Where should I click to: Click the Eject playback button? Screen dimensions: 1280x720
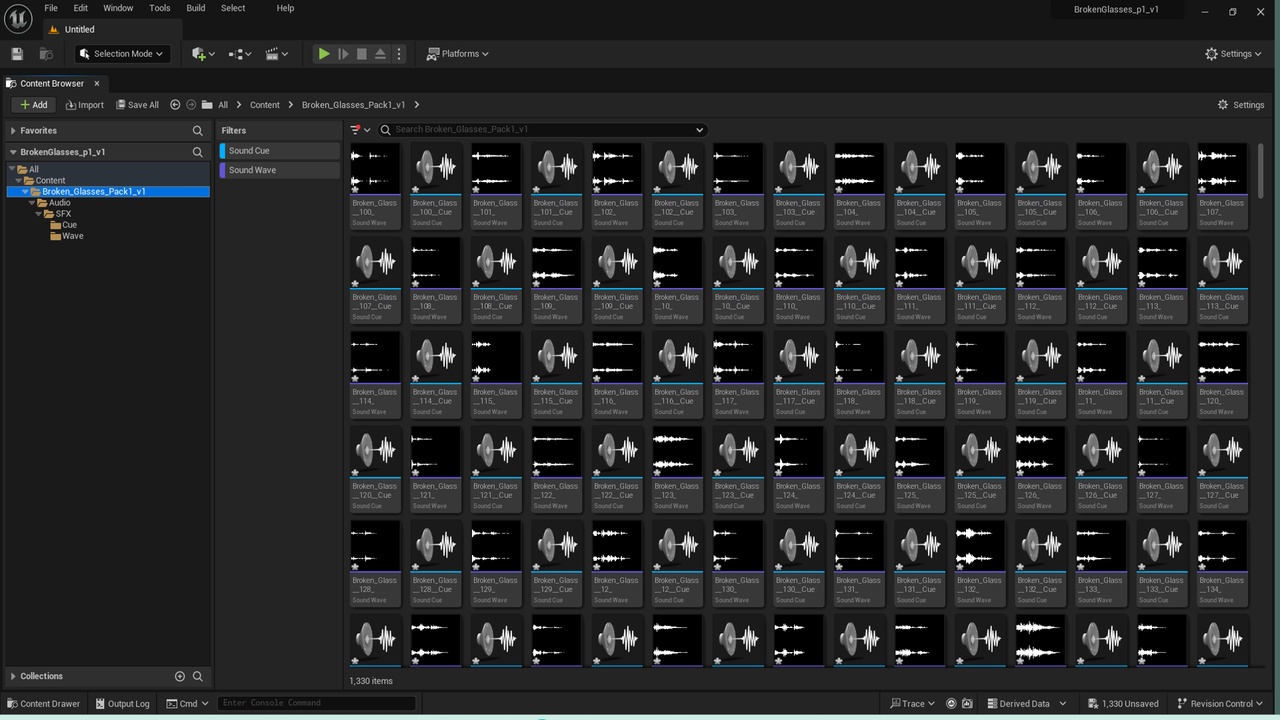pos(380,54)
